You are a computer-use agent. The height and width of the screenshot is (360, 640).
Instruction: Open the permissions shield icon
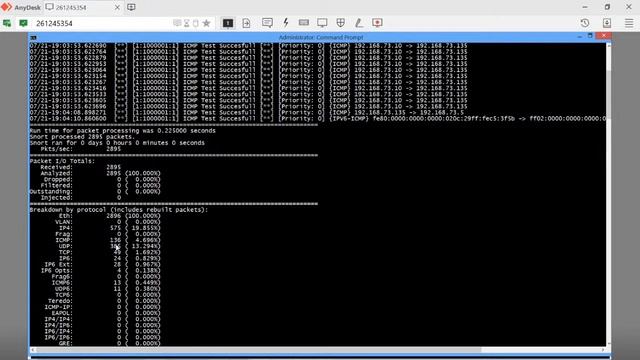(x=340, y=23)
